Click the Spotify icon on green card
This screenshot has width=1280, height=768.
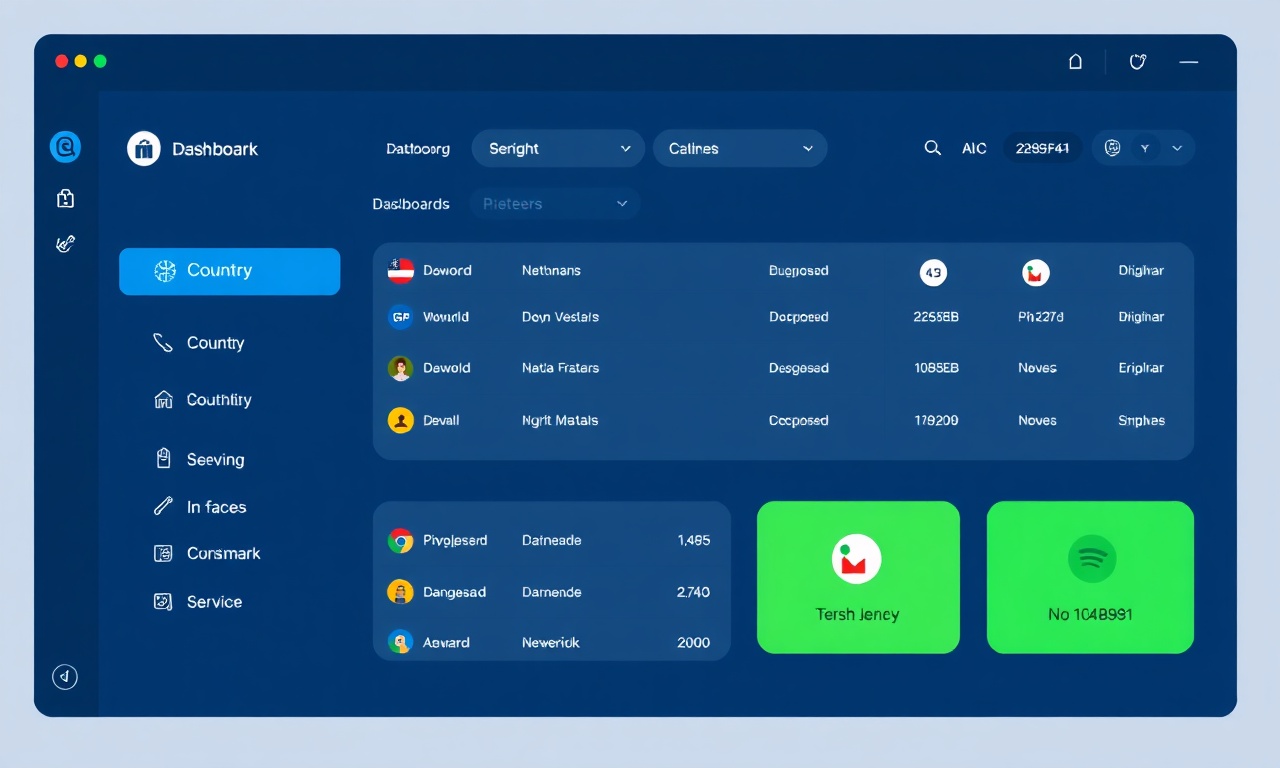pos(1092,558)
